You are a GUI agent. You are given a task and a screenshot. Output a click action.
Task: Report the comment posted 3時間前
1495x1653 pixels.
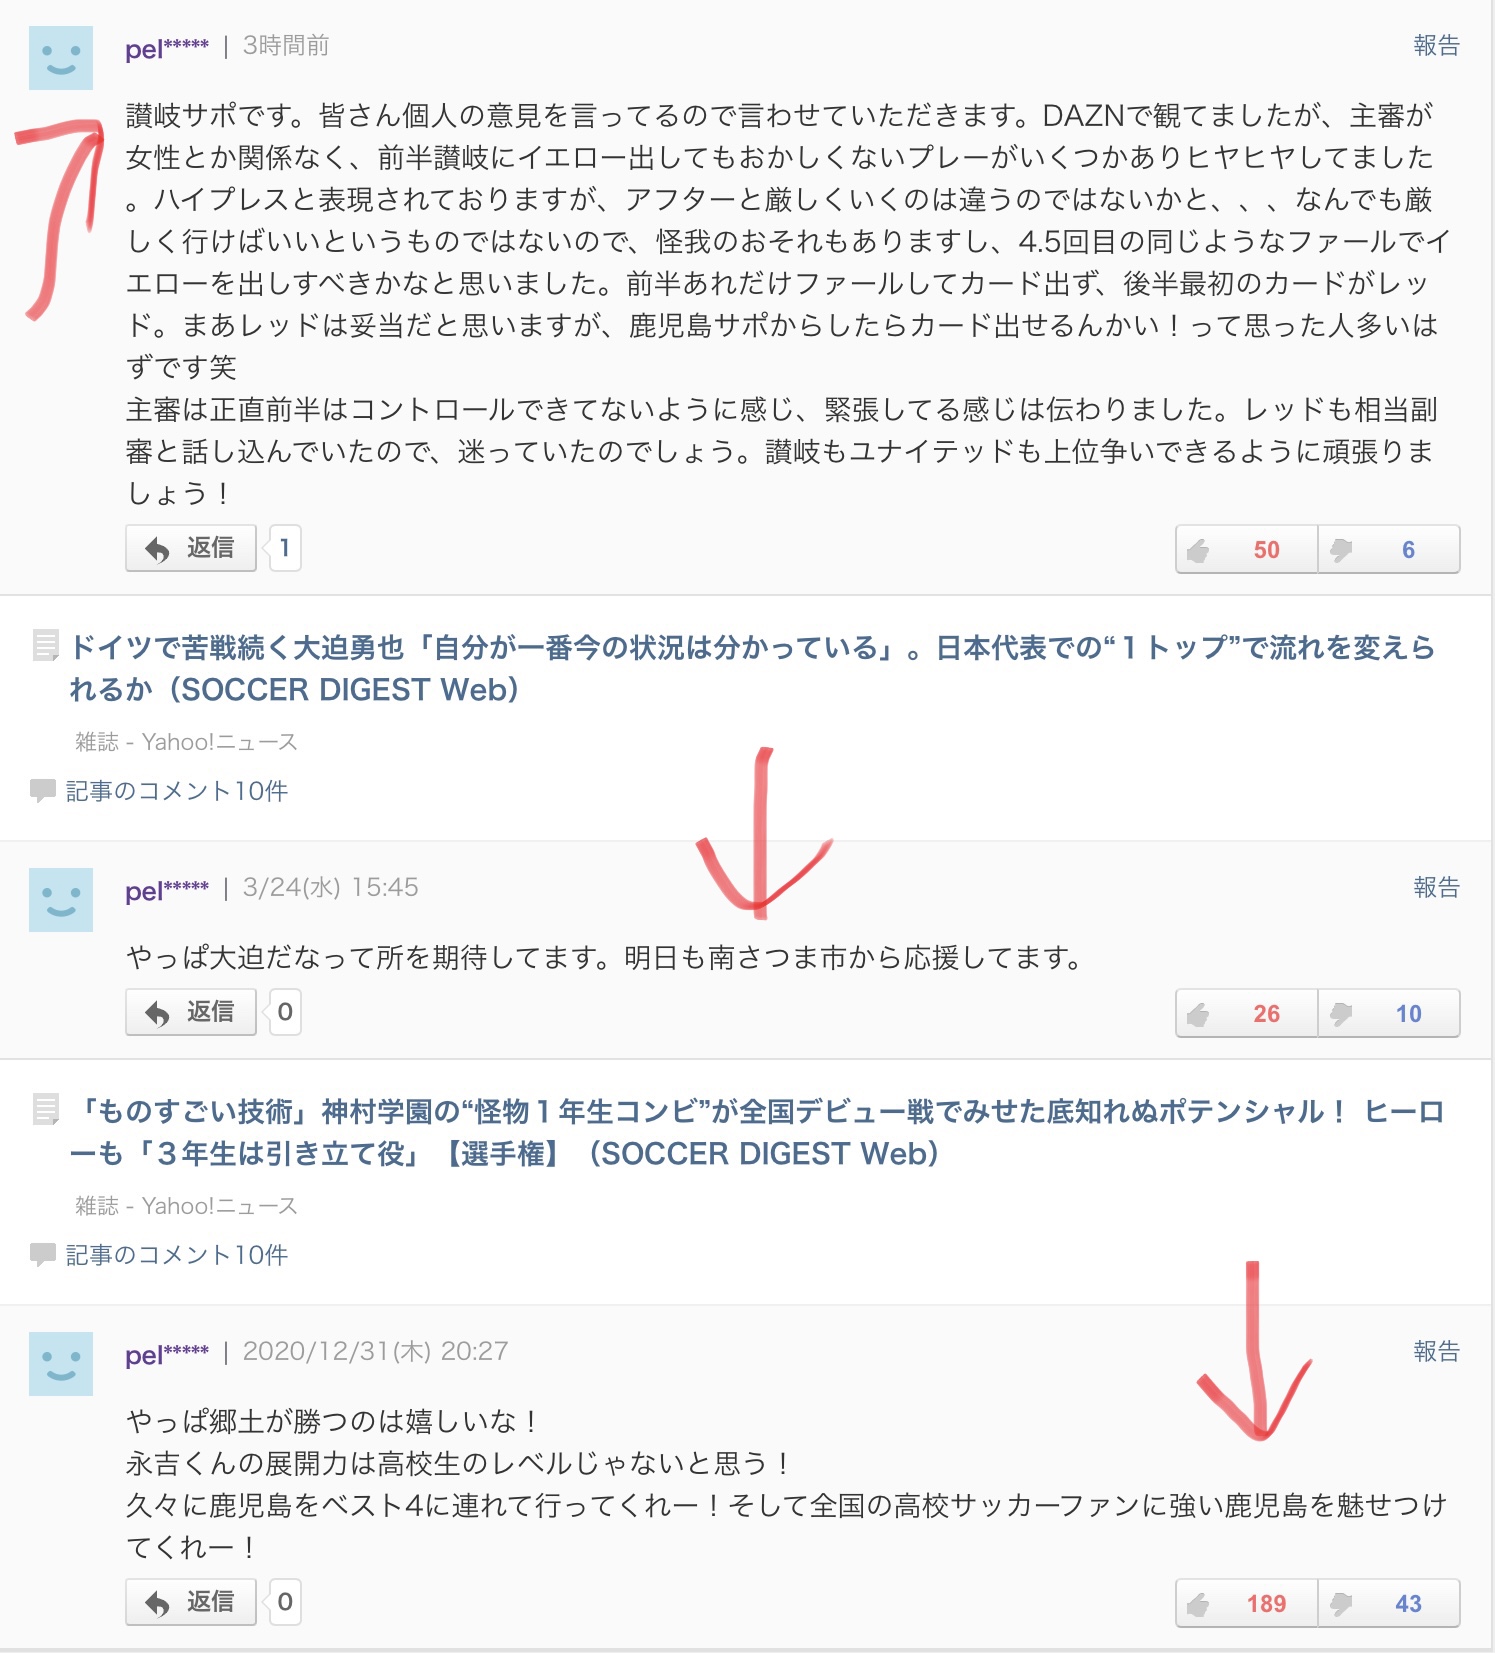pos(1436,45)
